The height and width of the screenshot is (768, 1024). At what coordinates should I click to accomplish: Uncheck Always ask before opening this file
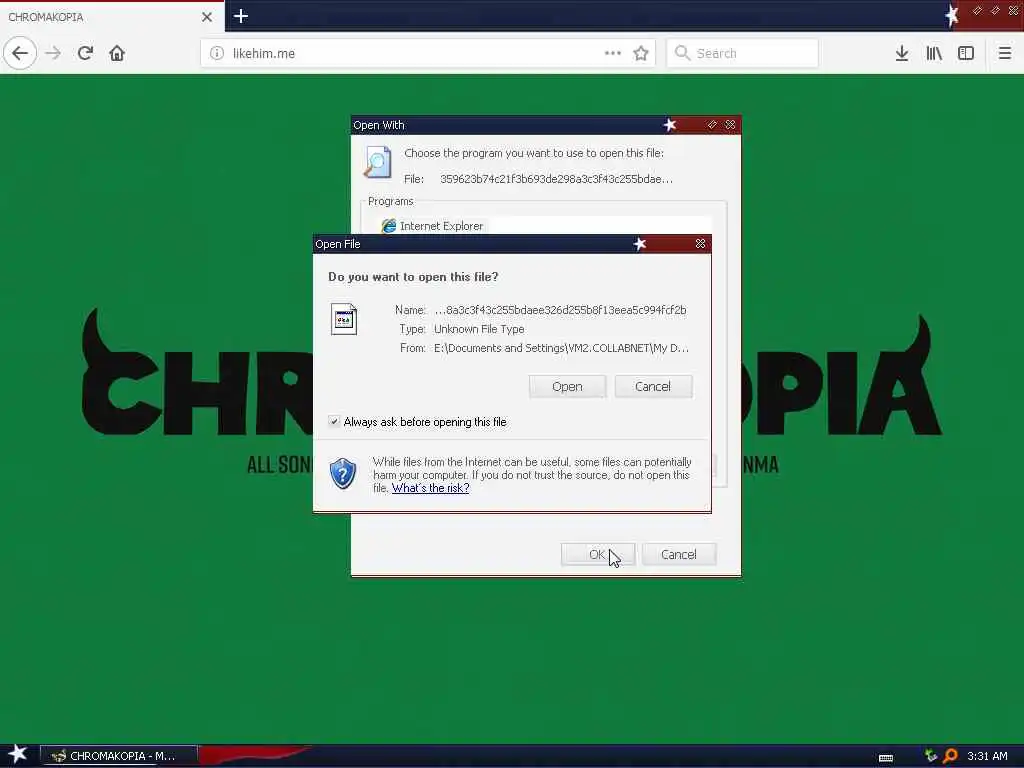pos(334,421)
